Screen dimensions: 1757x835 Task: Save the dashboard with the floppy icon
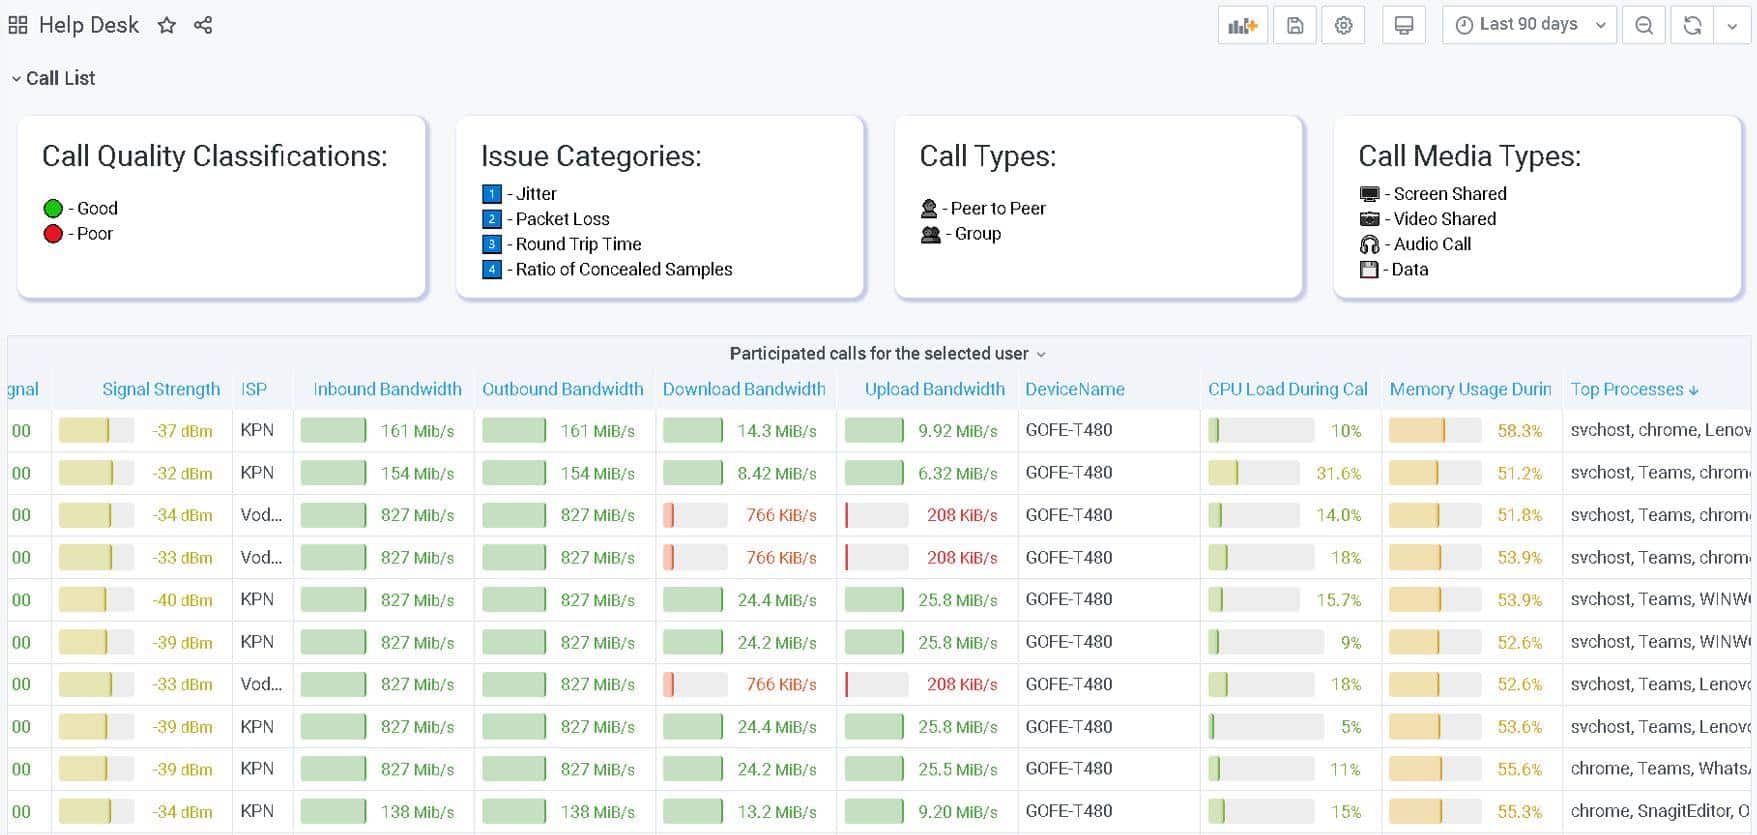(1295, 26)
